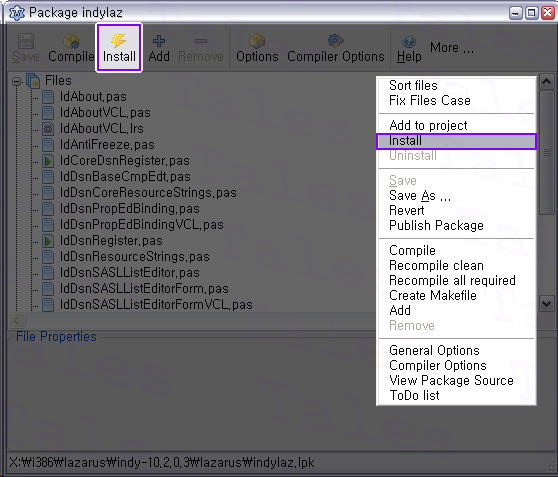
Task: Open ToDo list from popup menu
Action: click(456, 395)
